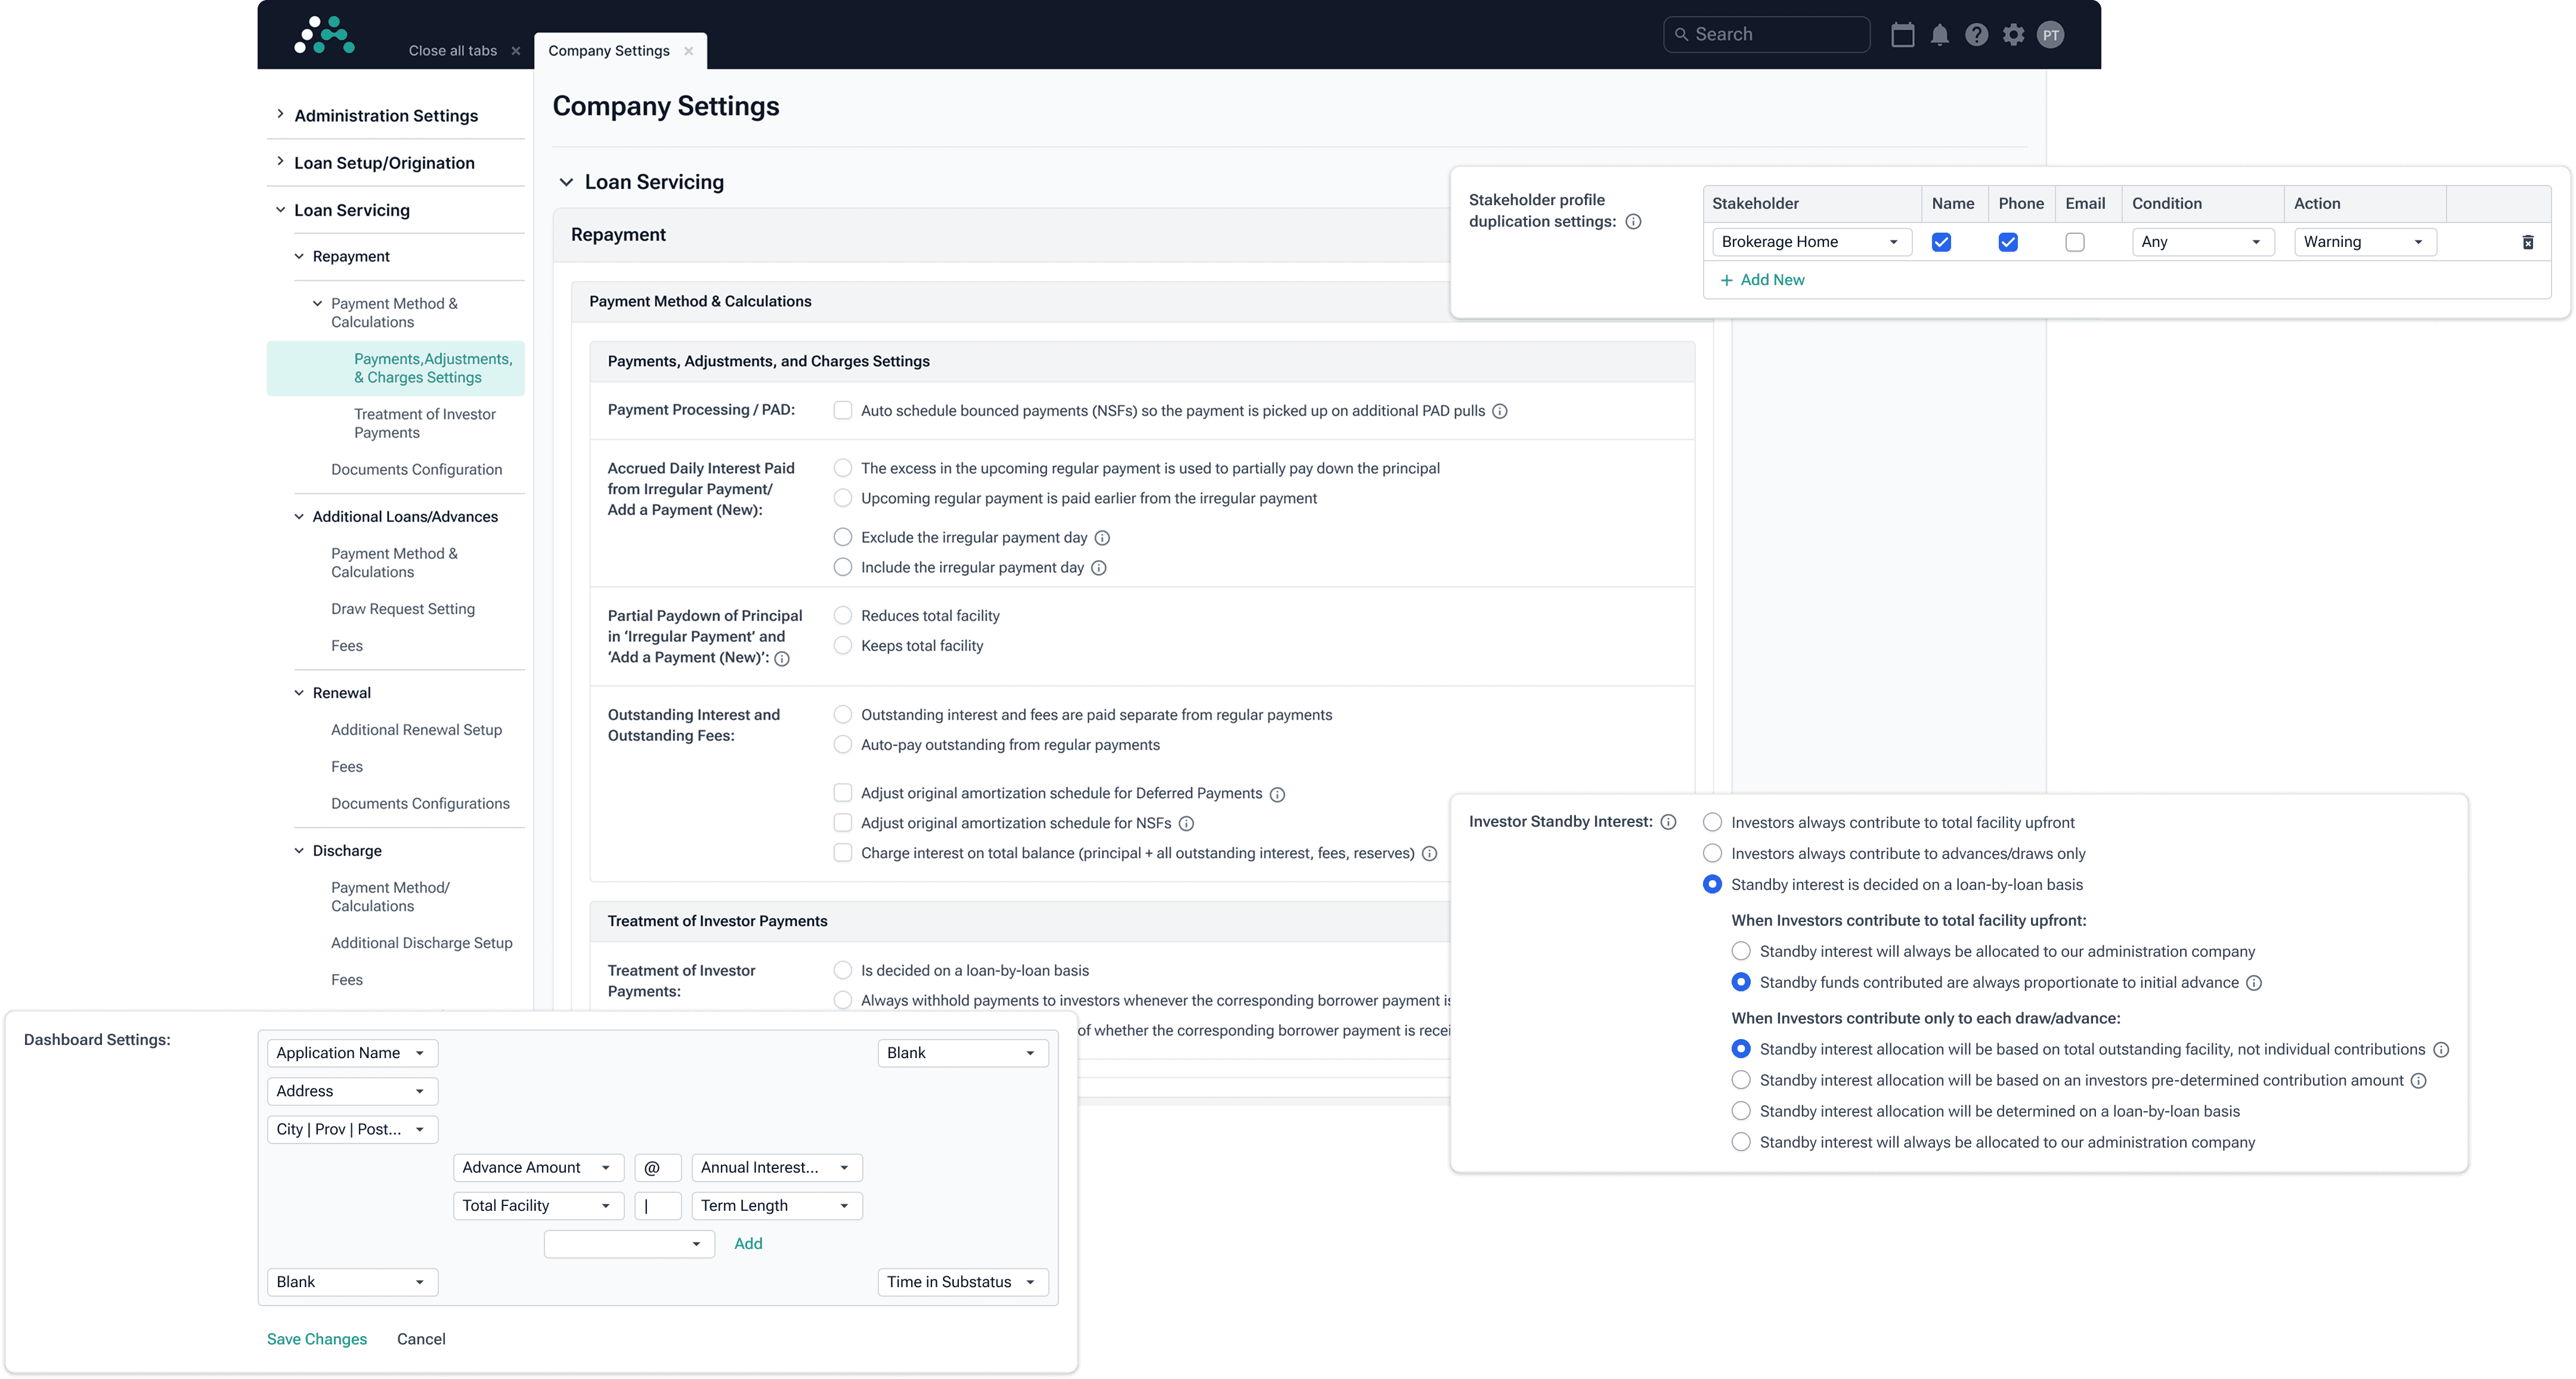Screen dimensions: 2576x1379
Task: Enable the Email checkbox for stakeholder
Action: tap(2075, 242)
